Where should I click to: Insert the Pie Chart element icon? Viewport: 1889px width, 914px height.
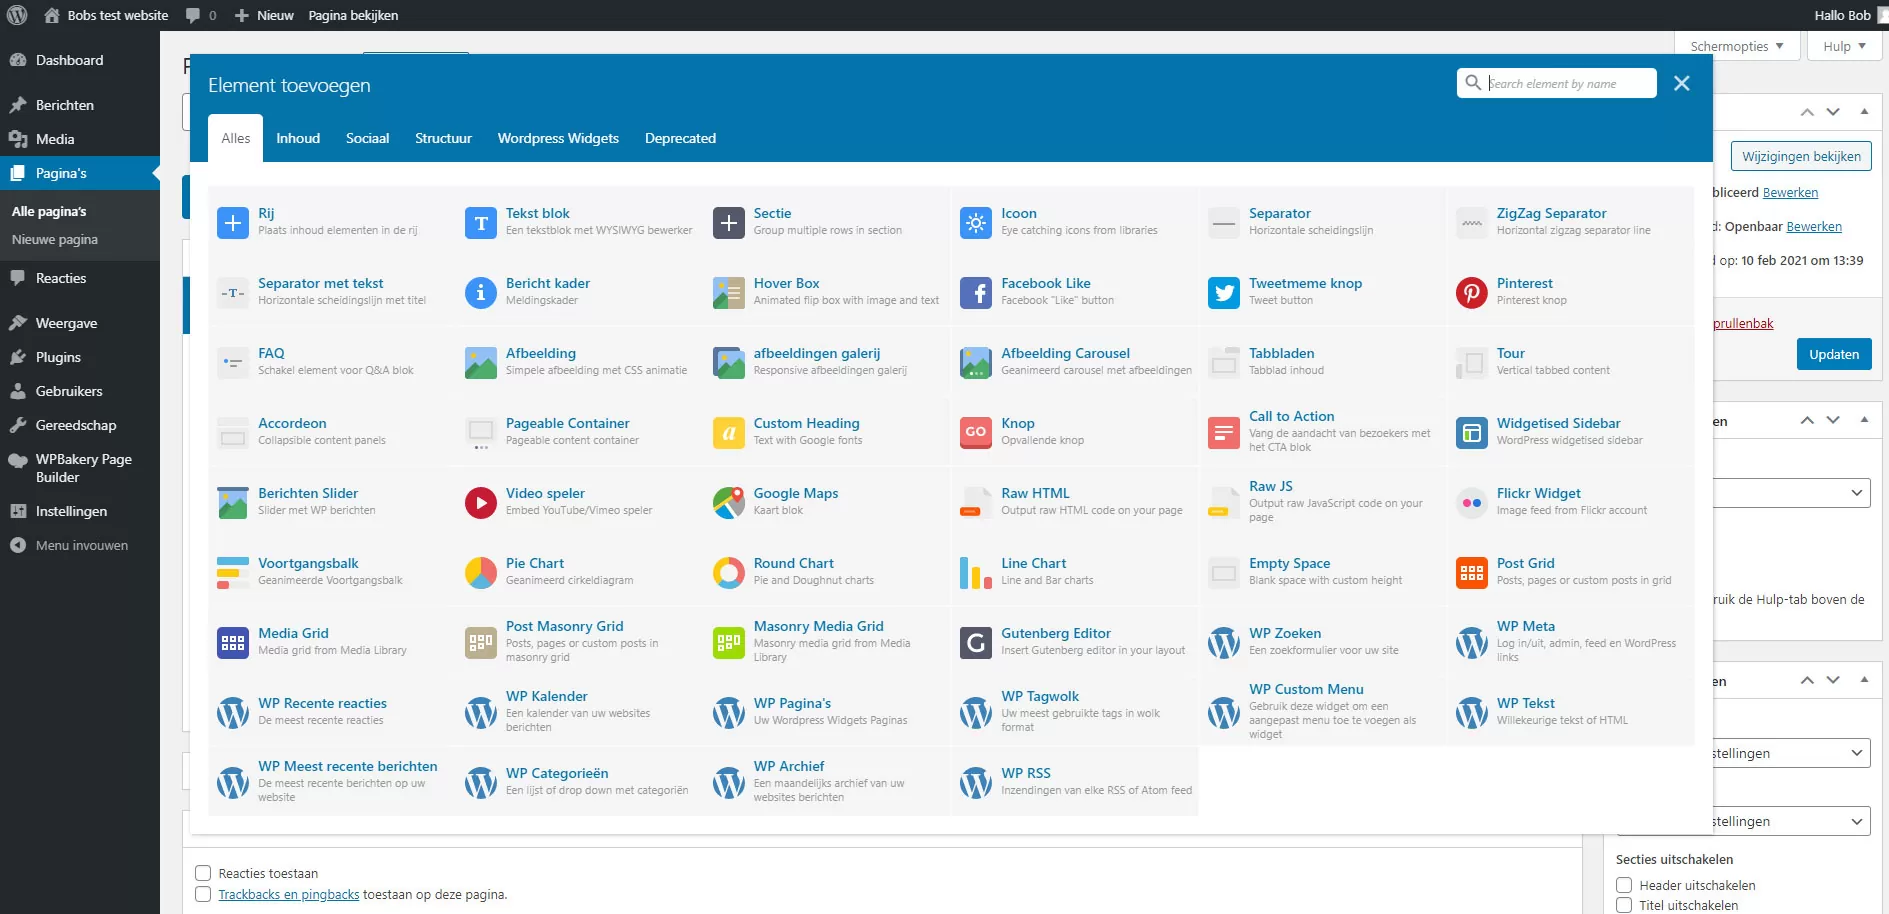pos(480,572)
